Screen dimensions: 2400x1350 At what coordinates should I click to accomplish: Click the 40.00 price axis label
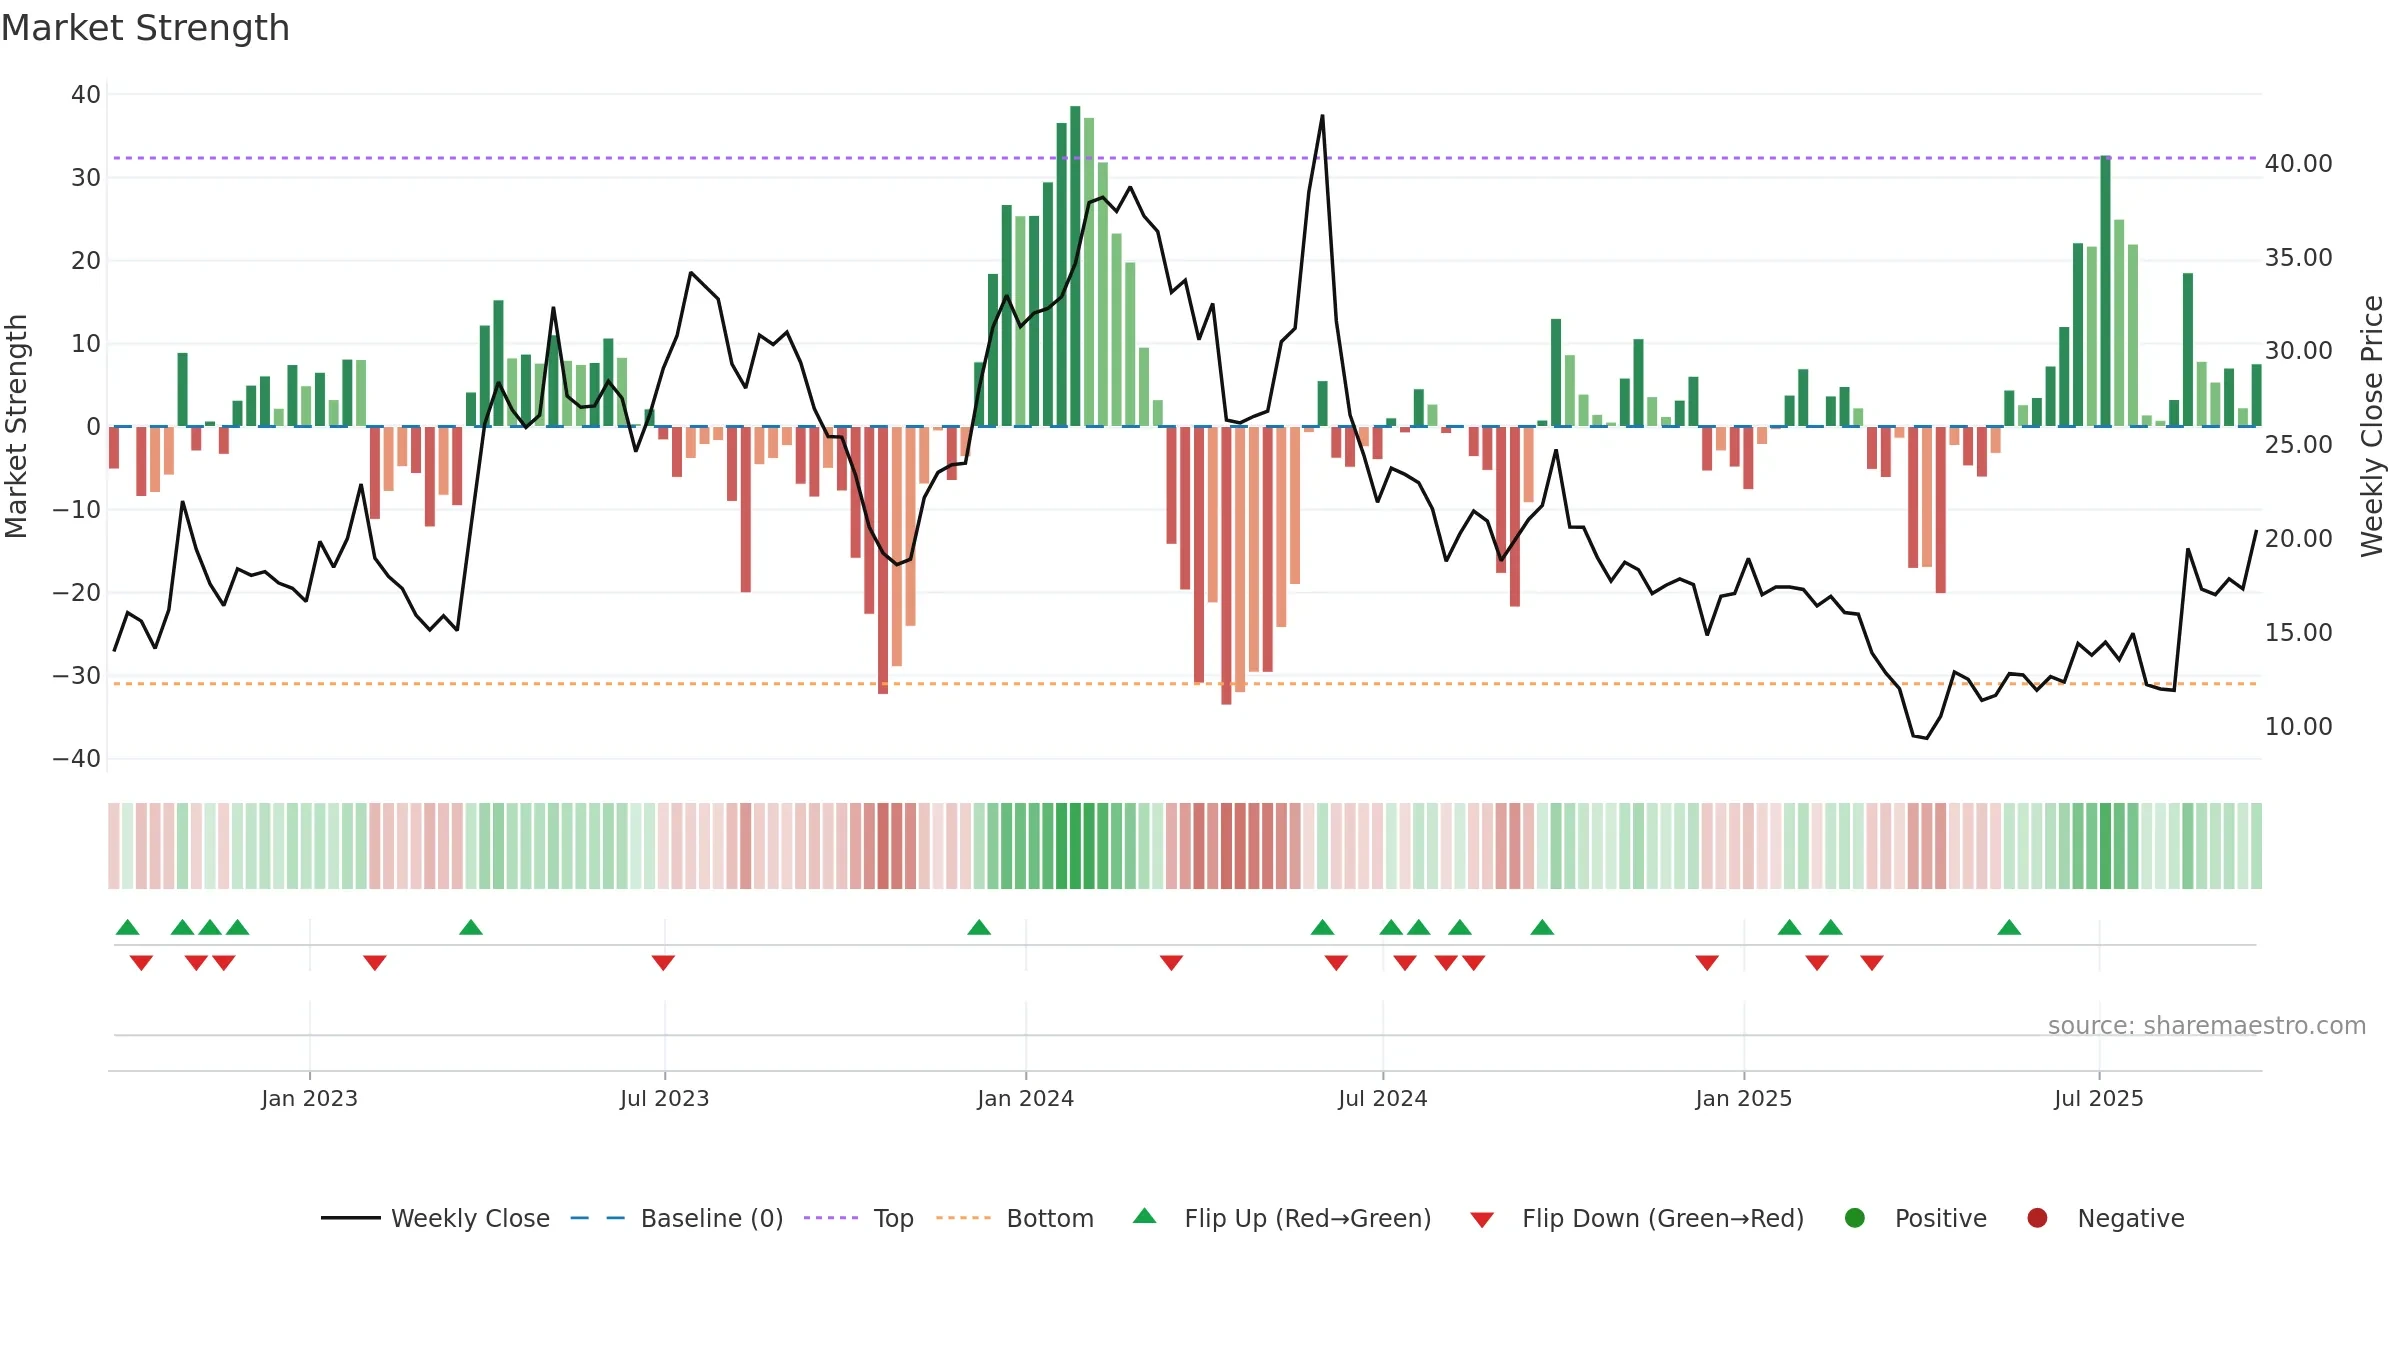click(2298, 164)
